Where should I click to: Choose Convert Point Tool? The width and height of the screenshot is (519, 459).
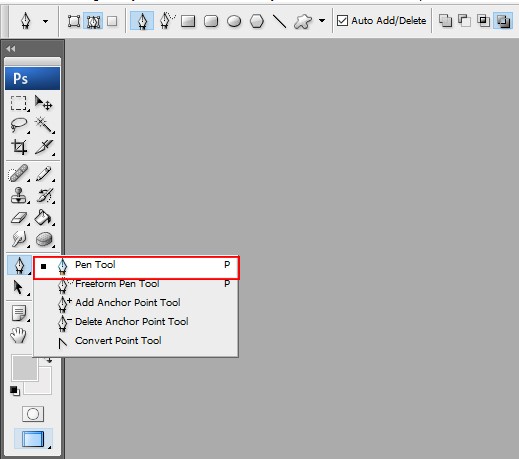tap(136, 341)
